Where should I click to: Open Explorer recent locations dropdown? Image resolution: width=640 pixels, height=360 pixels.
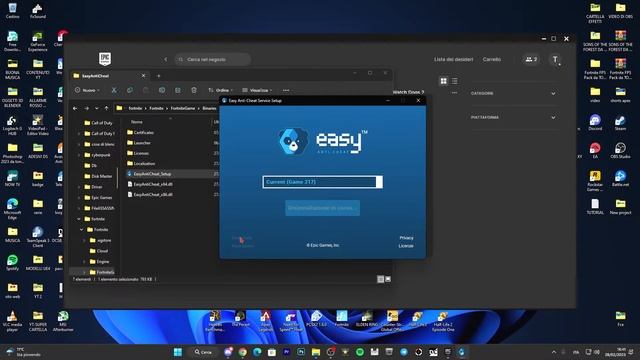point(97,108)
